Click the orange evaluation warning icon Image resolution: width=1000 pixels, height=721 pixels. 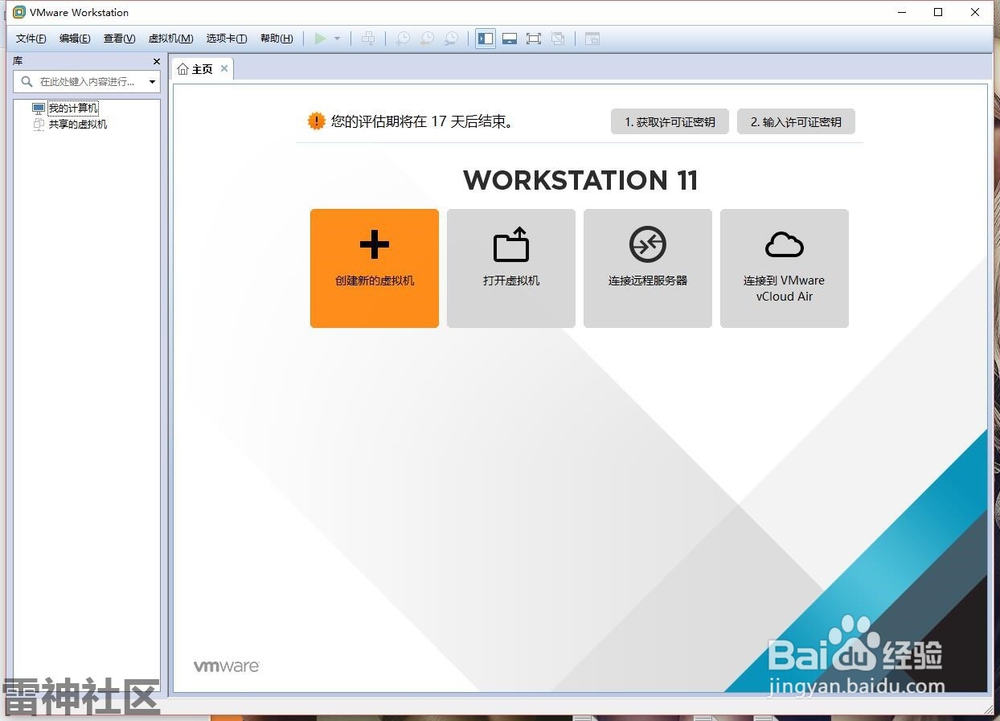click(316, 121)
